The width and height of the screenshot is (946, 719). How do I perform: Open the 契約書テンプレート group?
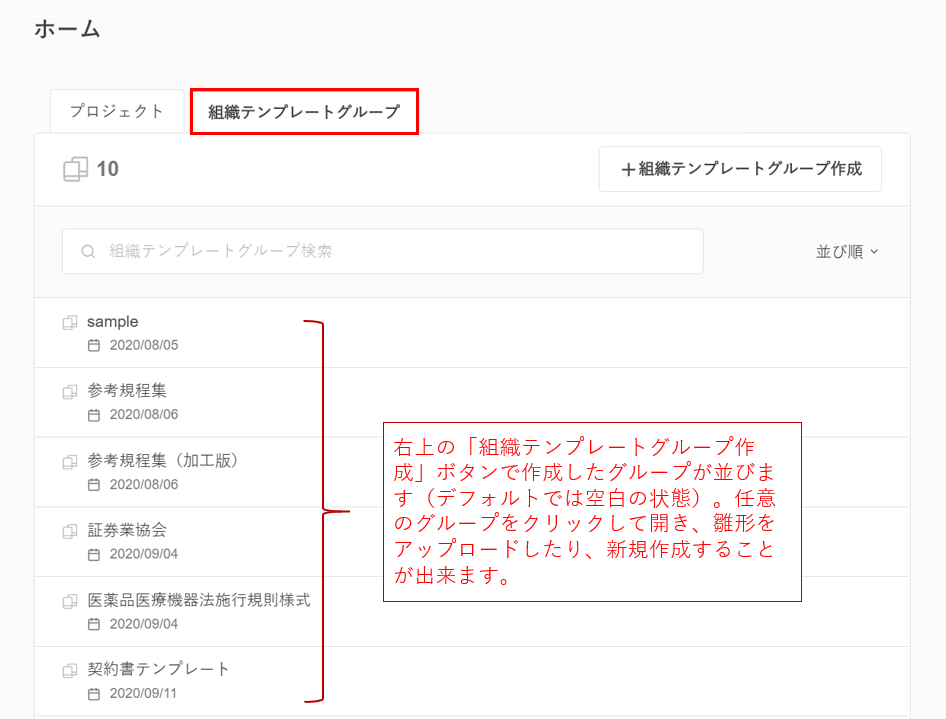click(159, 669)
